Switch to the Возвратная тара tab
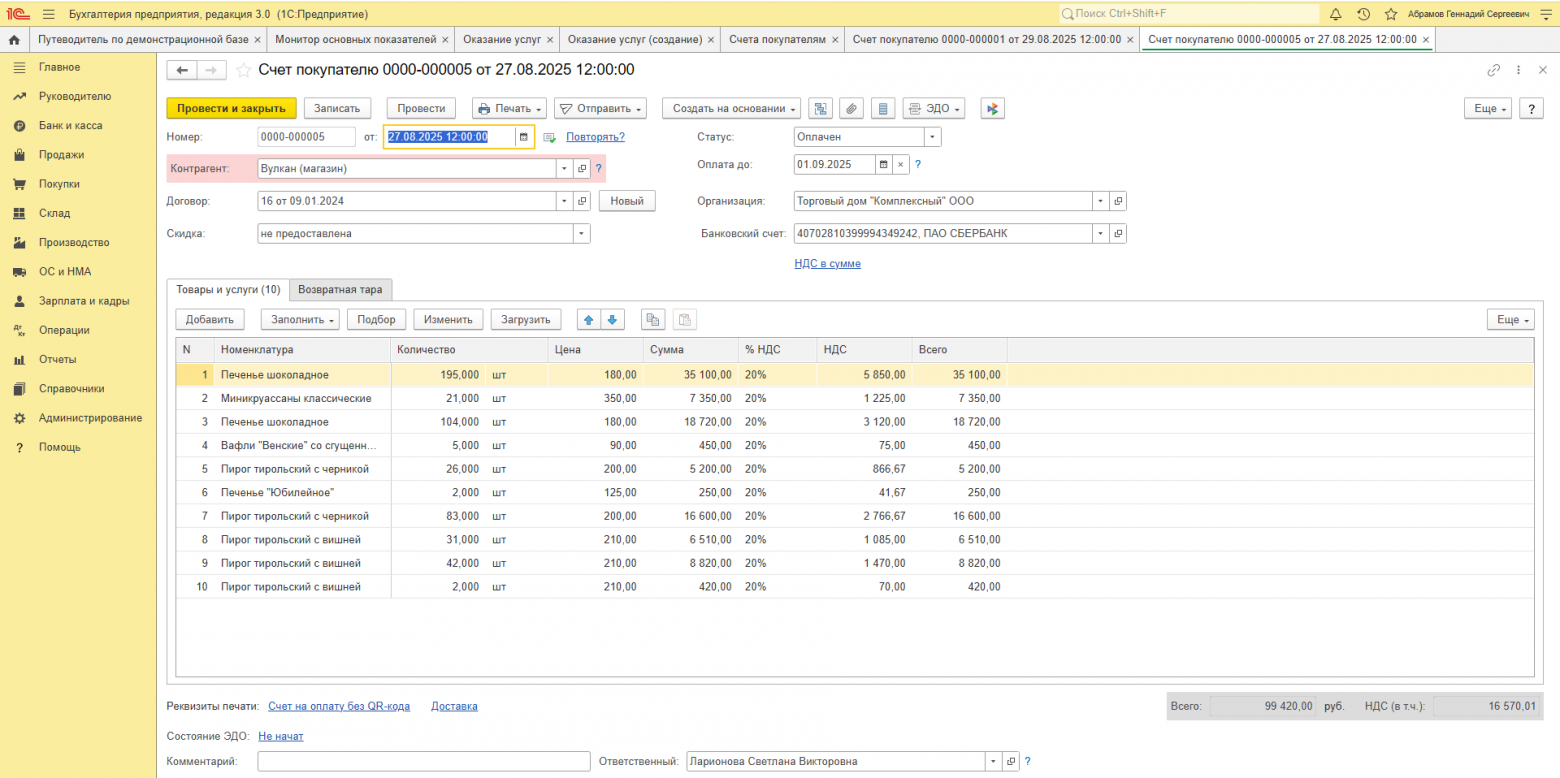The image size is (1560, 778). pyautogui.click(x=340, y=290)
